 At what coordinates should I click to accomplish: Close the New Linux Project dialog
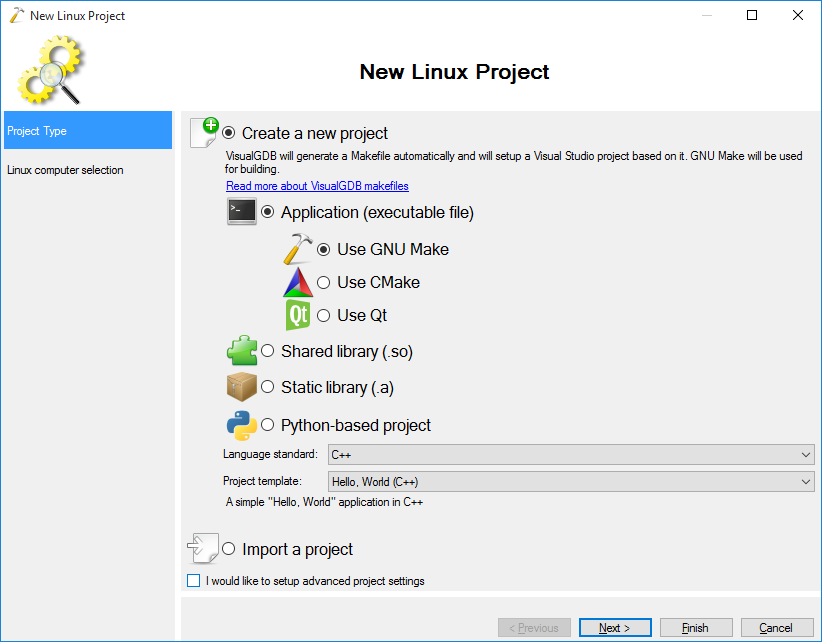click(x=798, y=15)
